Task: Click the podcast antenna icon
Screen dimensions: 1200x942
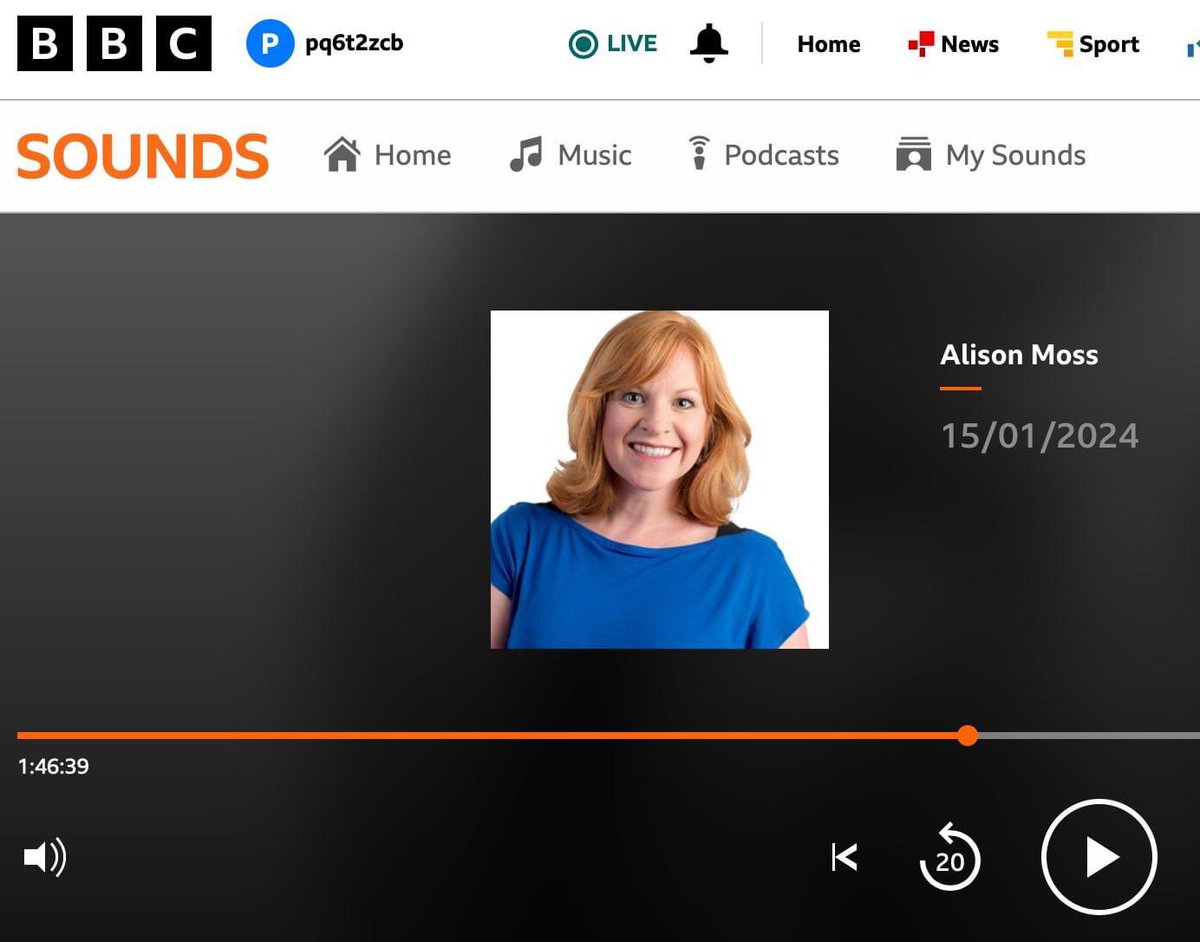Action: 699,155
